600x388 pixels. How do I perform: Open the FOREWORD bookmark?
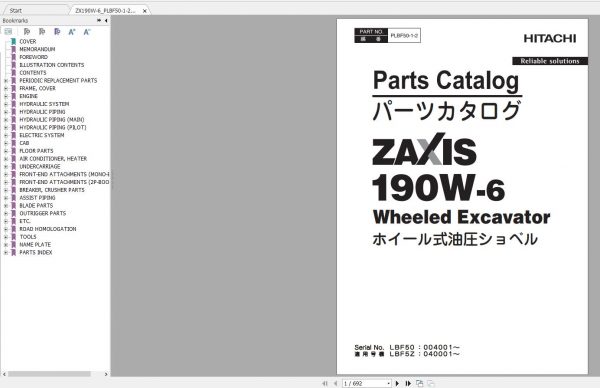tap(34, 57)
